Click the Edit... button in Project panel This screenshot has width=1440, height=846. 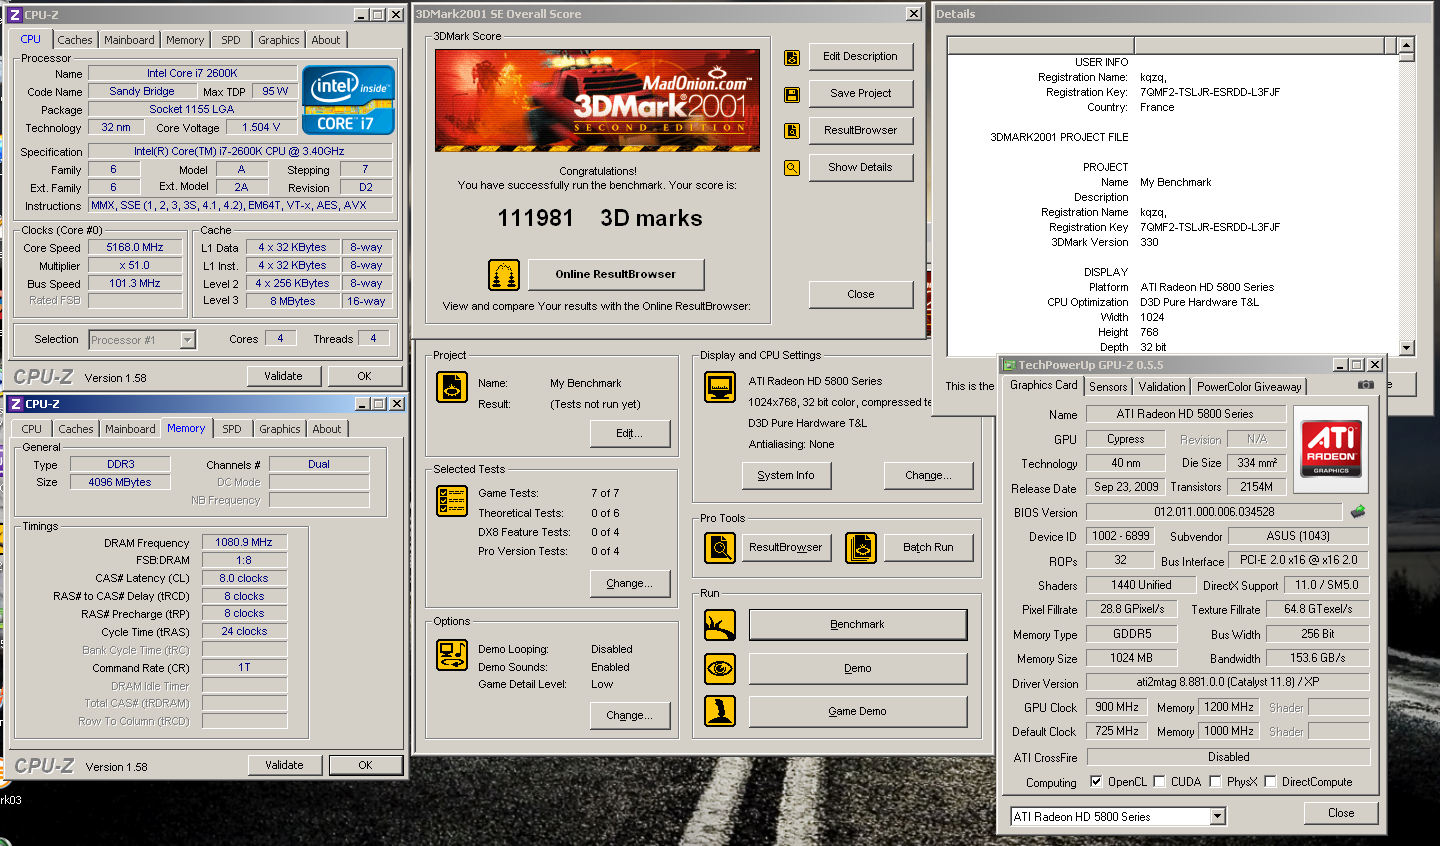coord(630,433)
